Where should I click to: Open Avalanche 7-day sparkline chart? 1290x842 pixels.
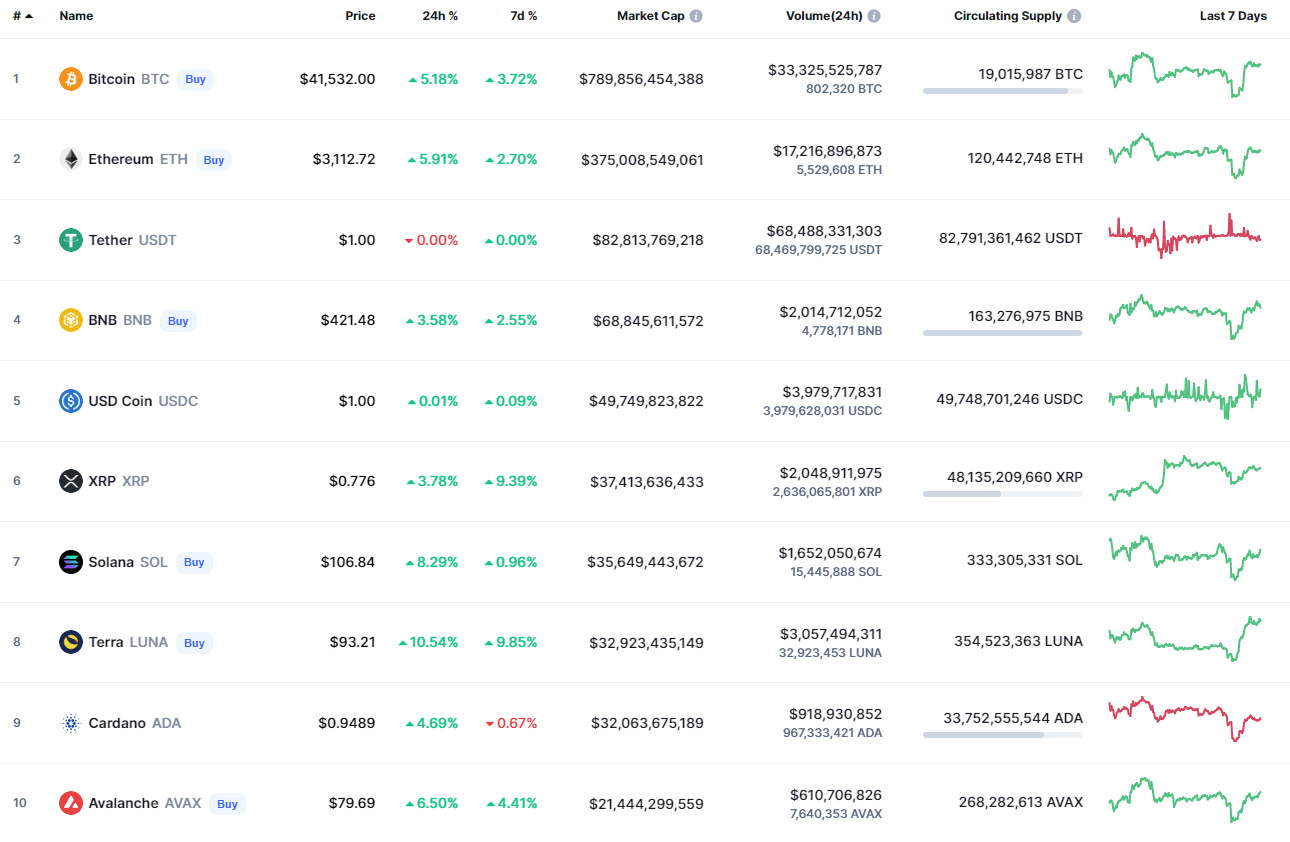[x=1185, y=800]
